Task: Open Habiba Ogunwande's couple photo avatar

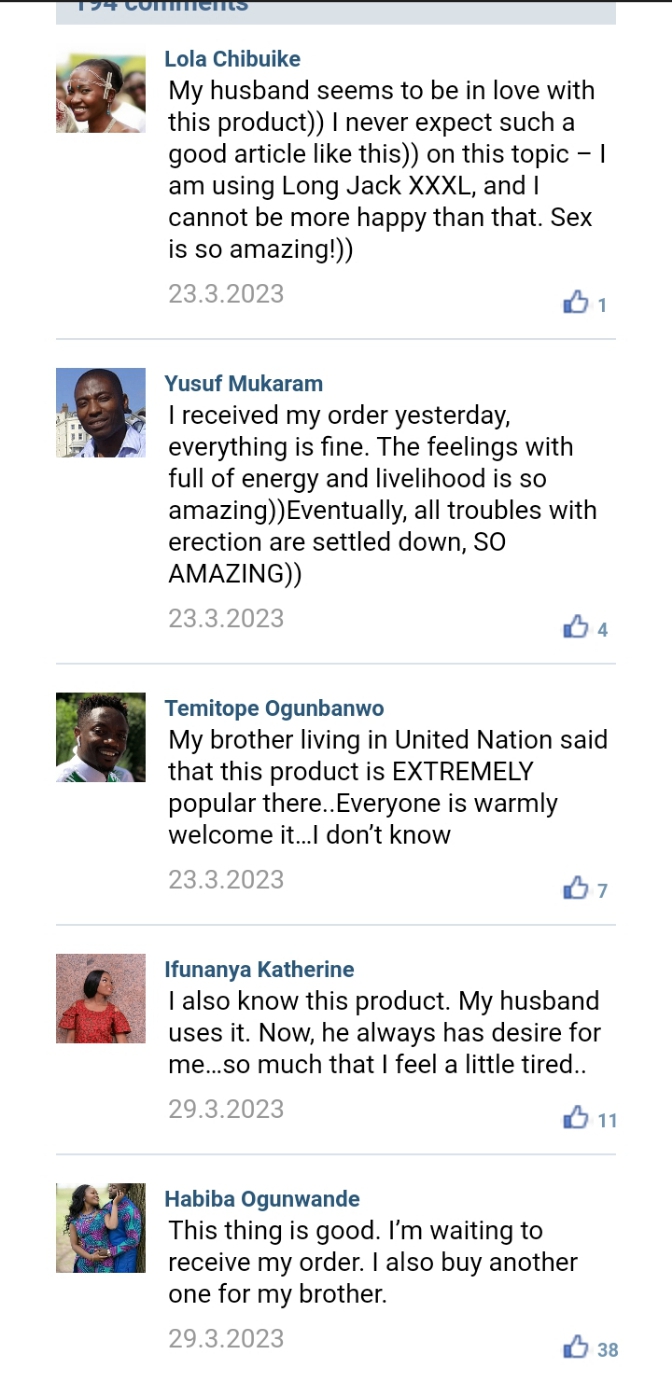Action: (101, 1228)
